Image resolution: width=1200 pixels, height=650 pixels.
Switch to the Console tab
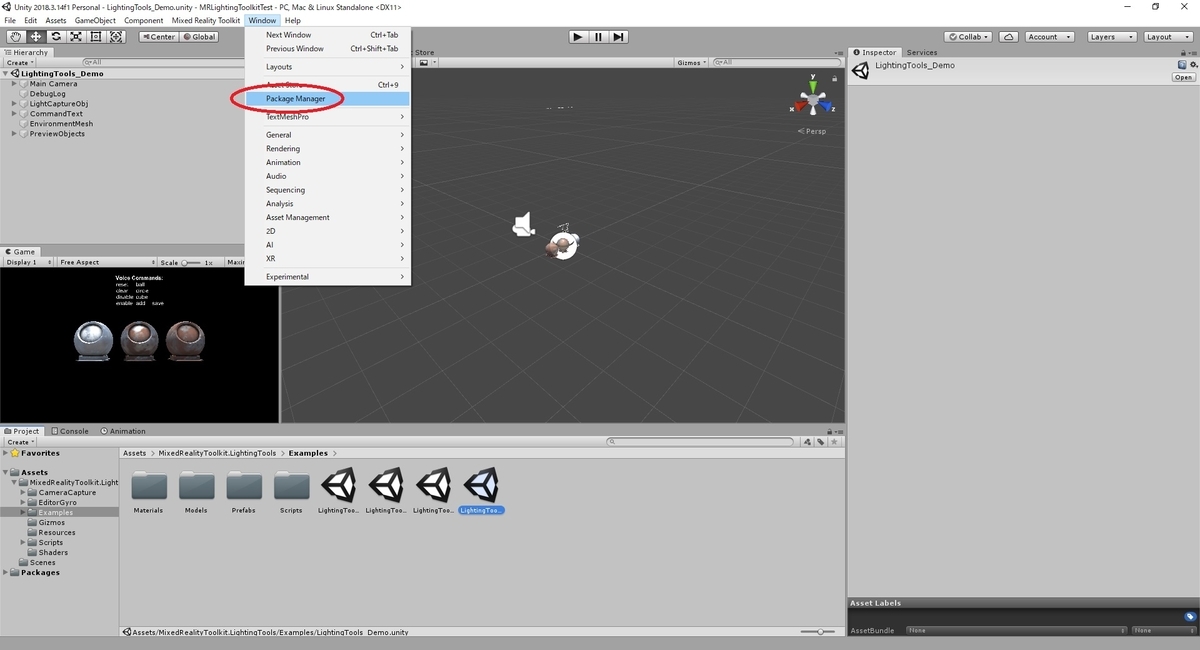pos(69,431)
